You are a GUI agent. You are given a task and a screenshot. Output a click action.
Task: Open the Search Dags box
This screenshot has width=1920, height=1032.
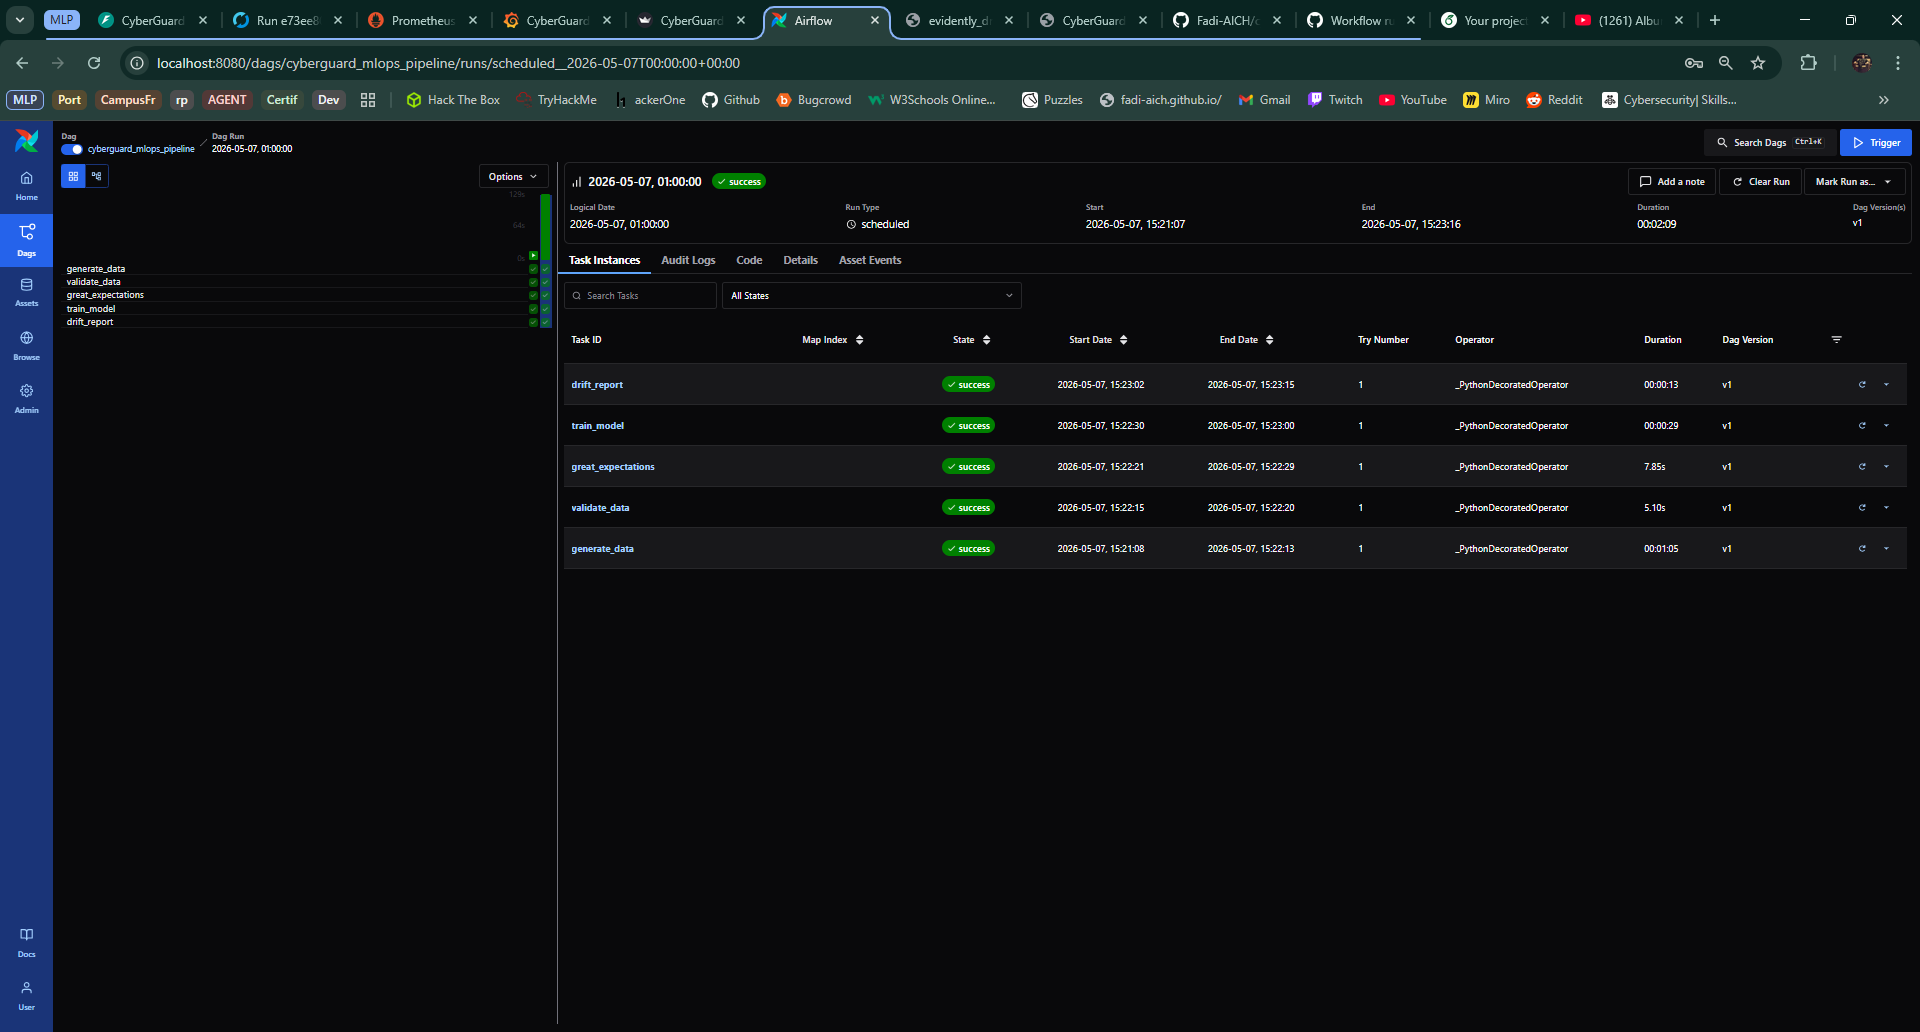(1770, 143)
